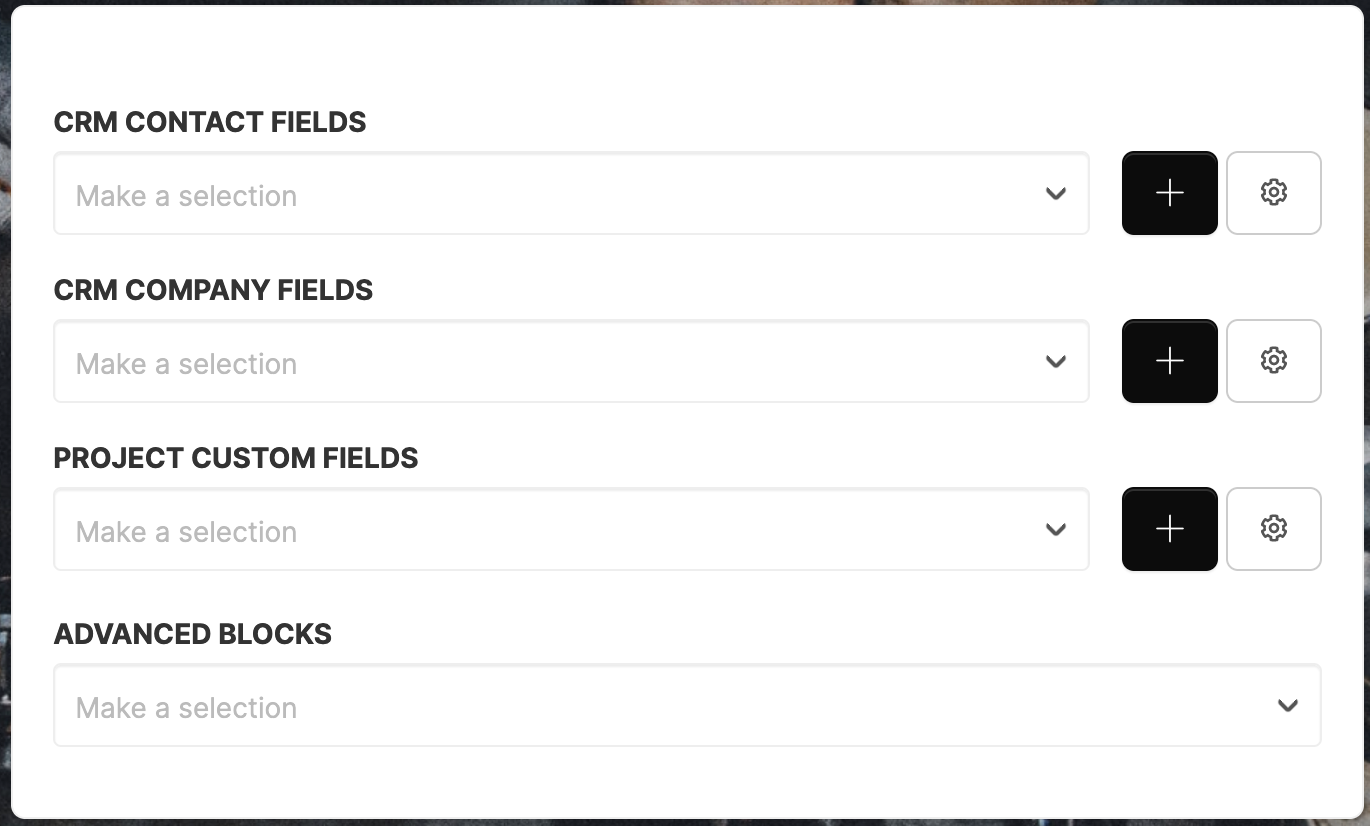Viewport: 1370px width, 826px height.
Task: Click the ADVANCED BLOCKS heading
Action: pos(193,634)
